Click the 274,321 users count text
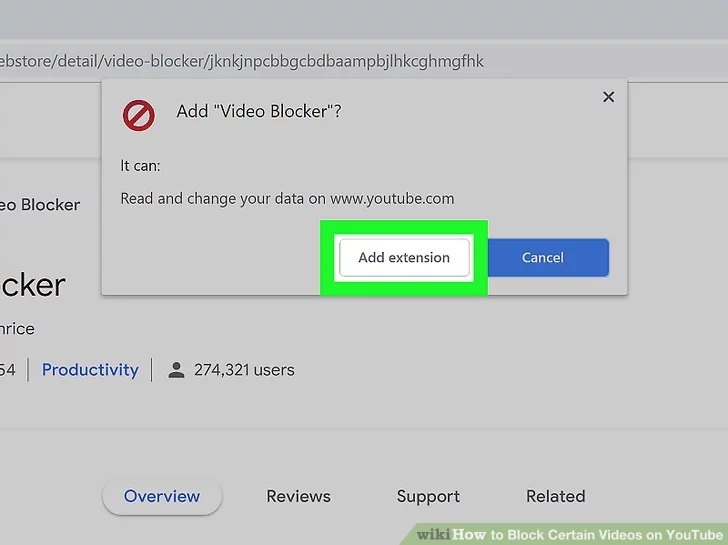 pos(244,370)
